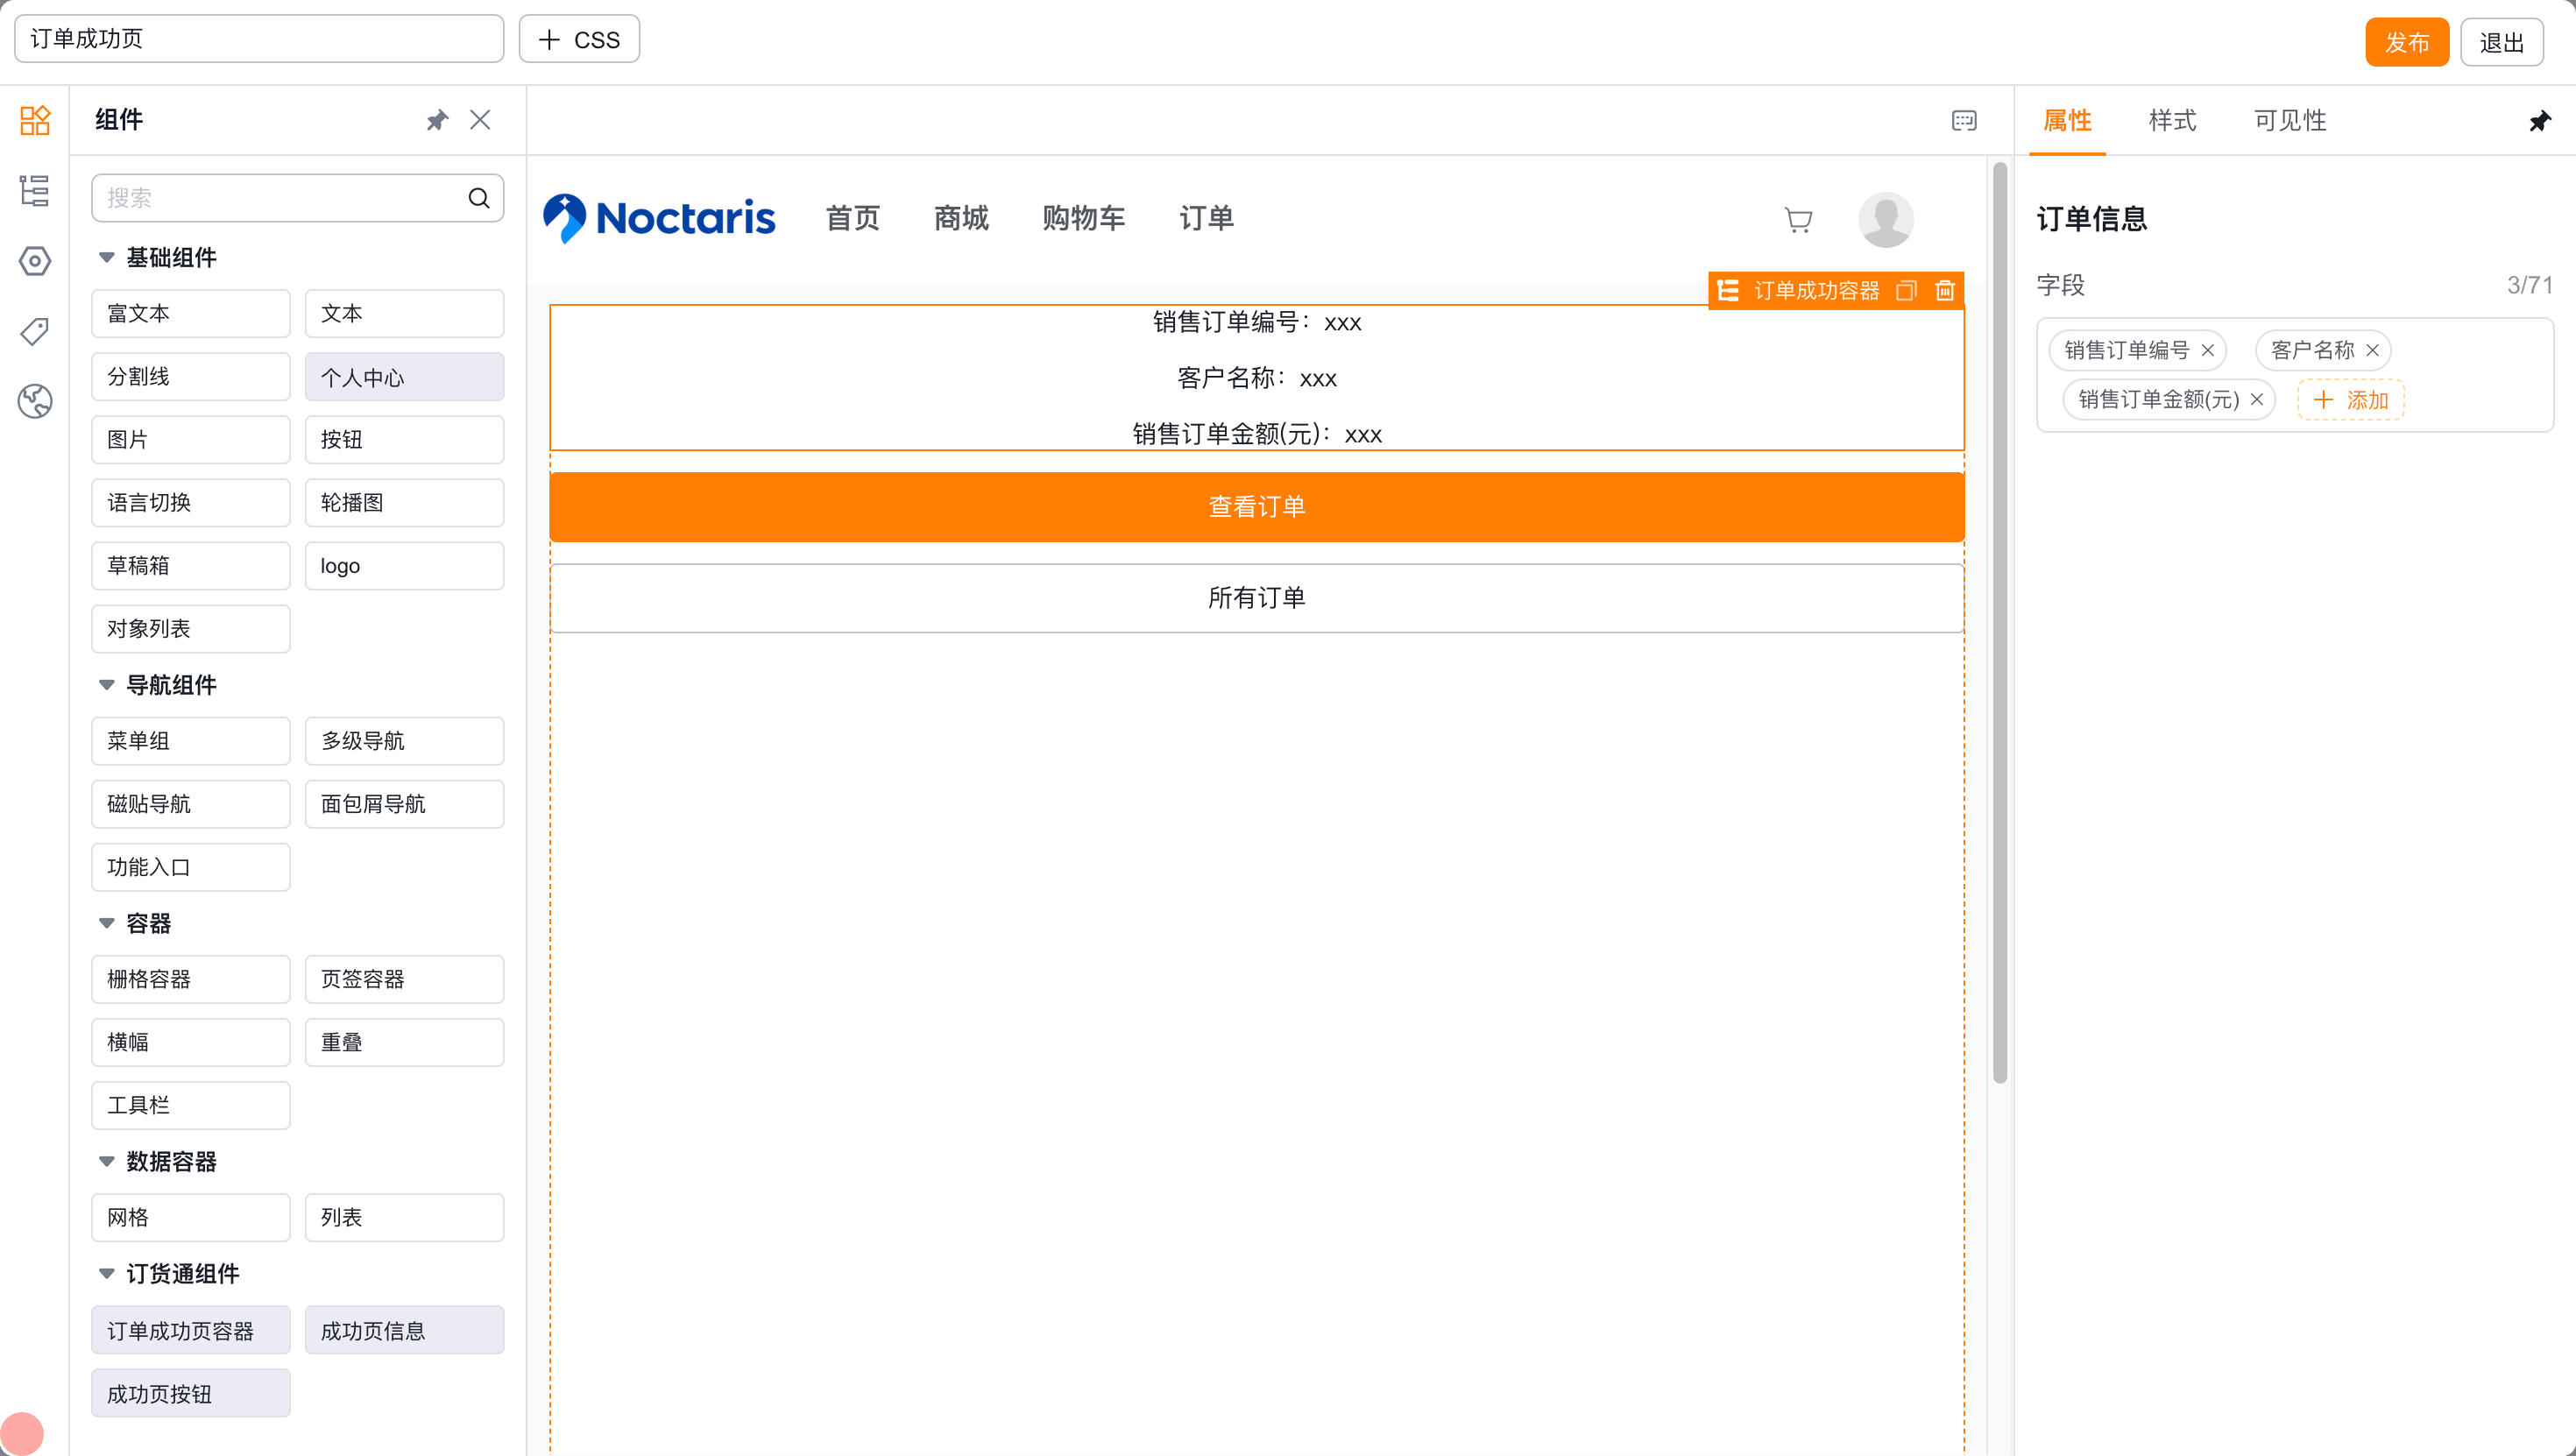Open the tag icon in left sidebar

click(x=34, y=331)
